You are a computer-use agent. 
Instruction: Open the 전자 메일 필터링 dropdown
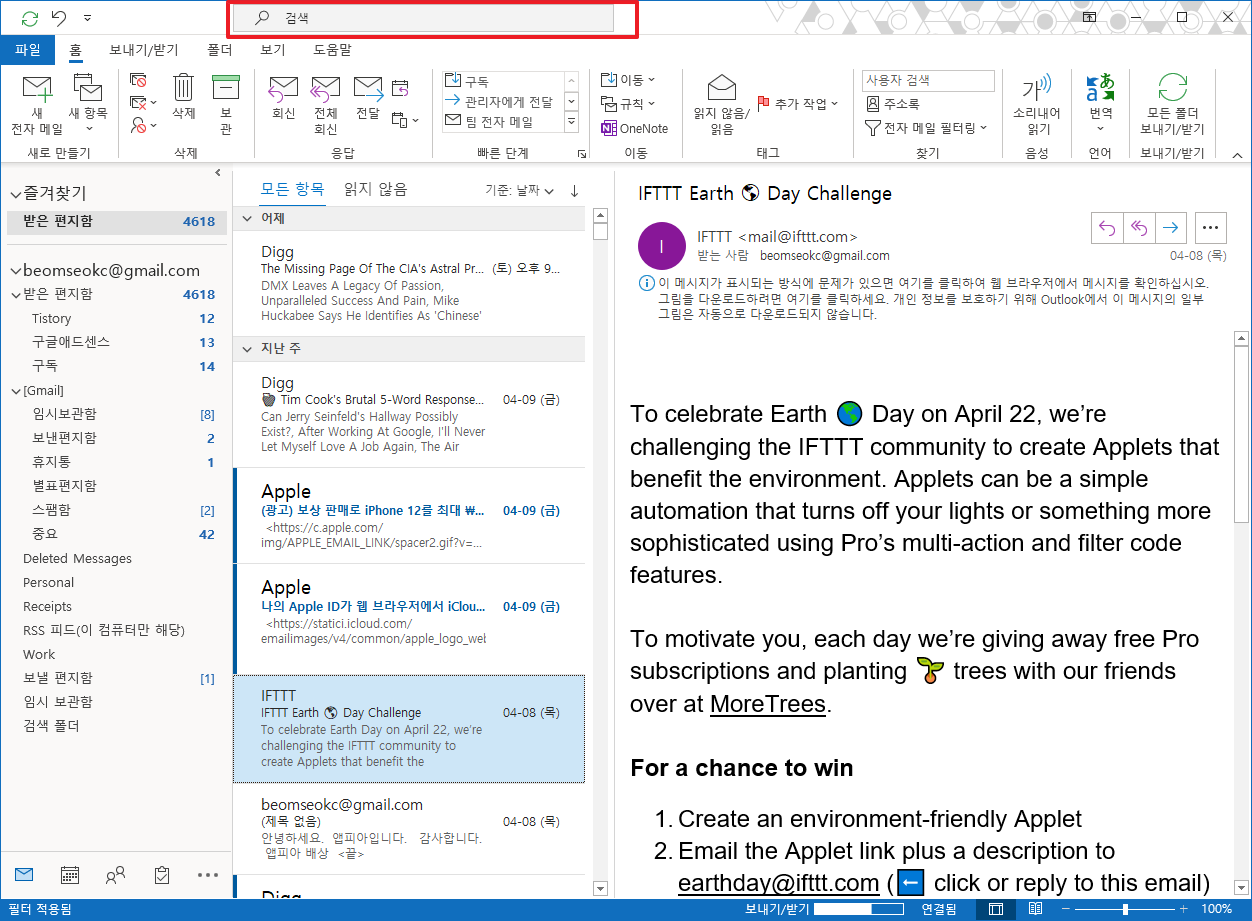pos(926,128)
